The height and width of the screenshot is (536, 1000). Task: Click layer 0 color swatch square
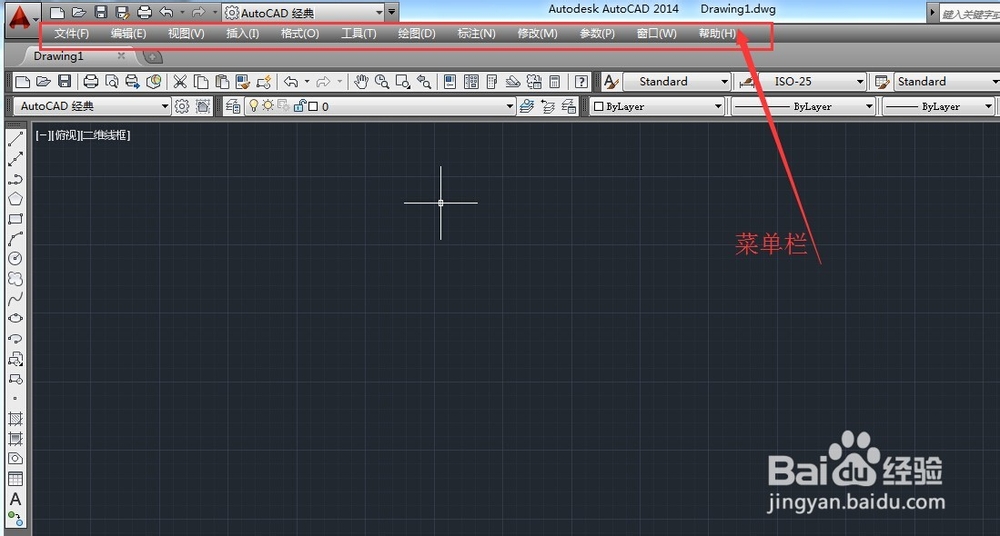[x=313, y=107]
